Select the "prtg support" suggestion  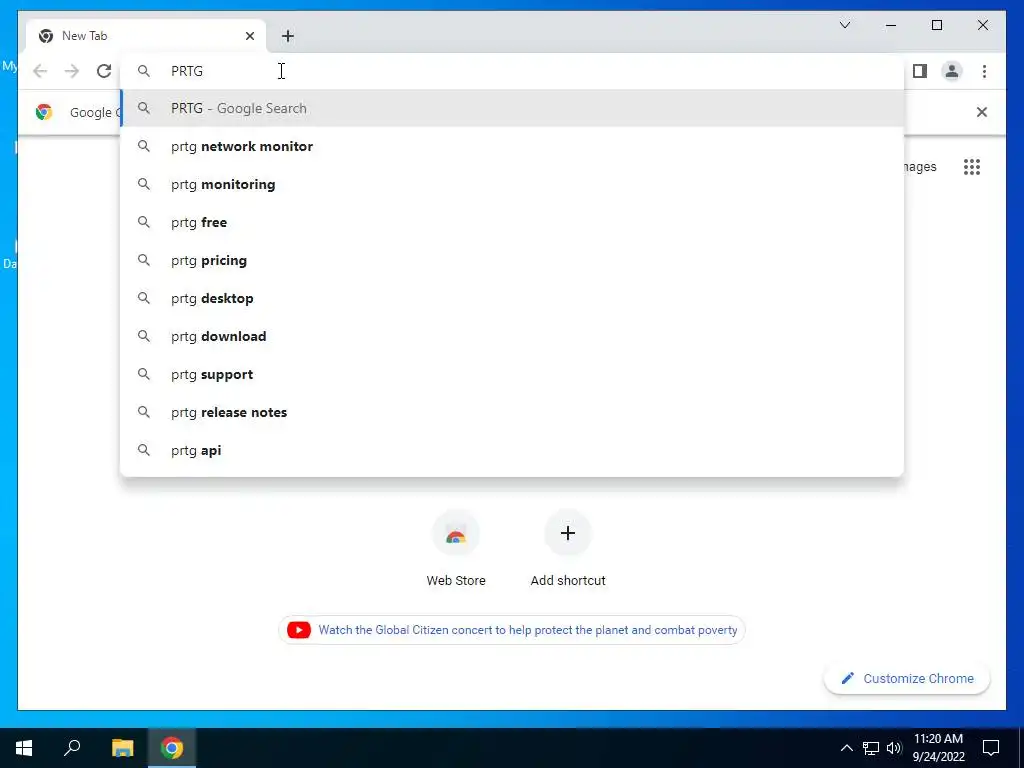coord(513,374)
